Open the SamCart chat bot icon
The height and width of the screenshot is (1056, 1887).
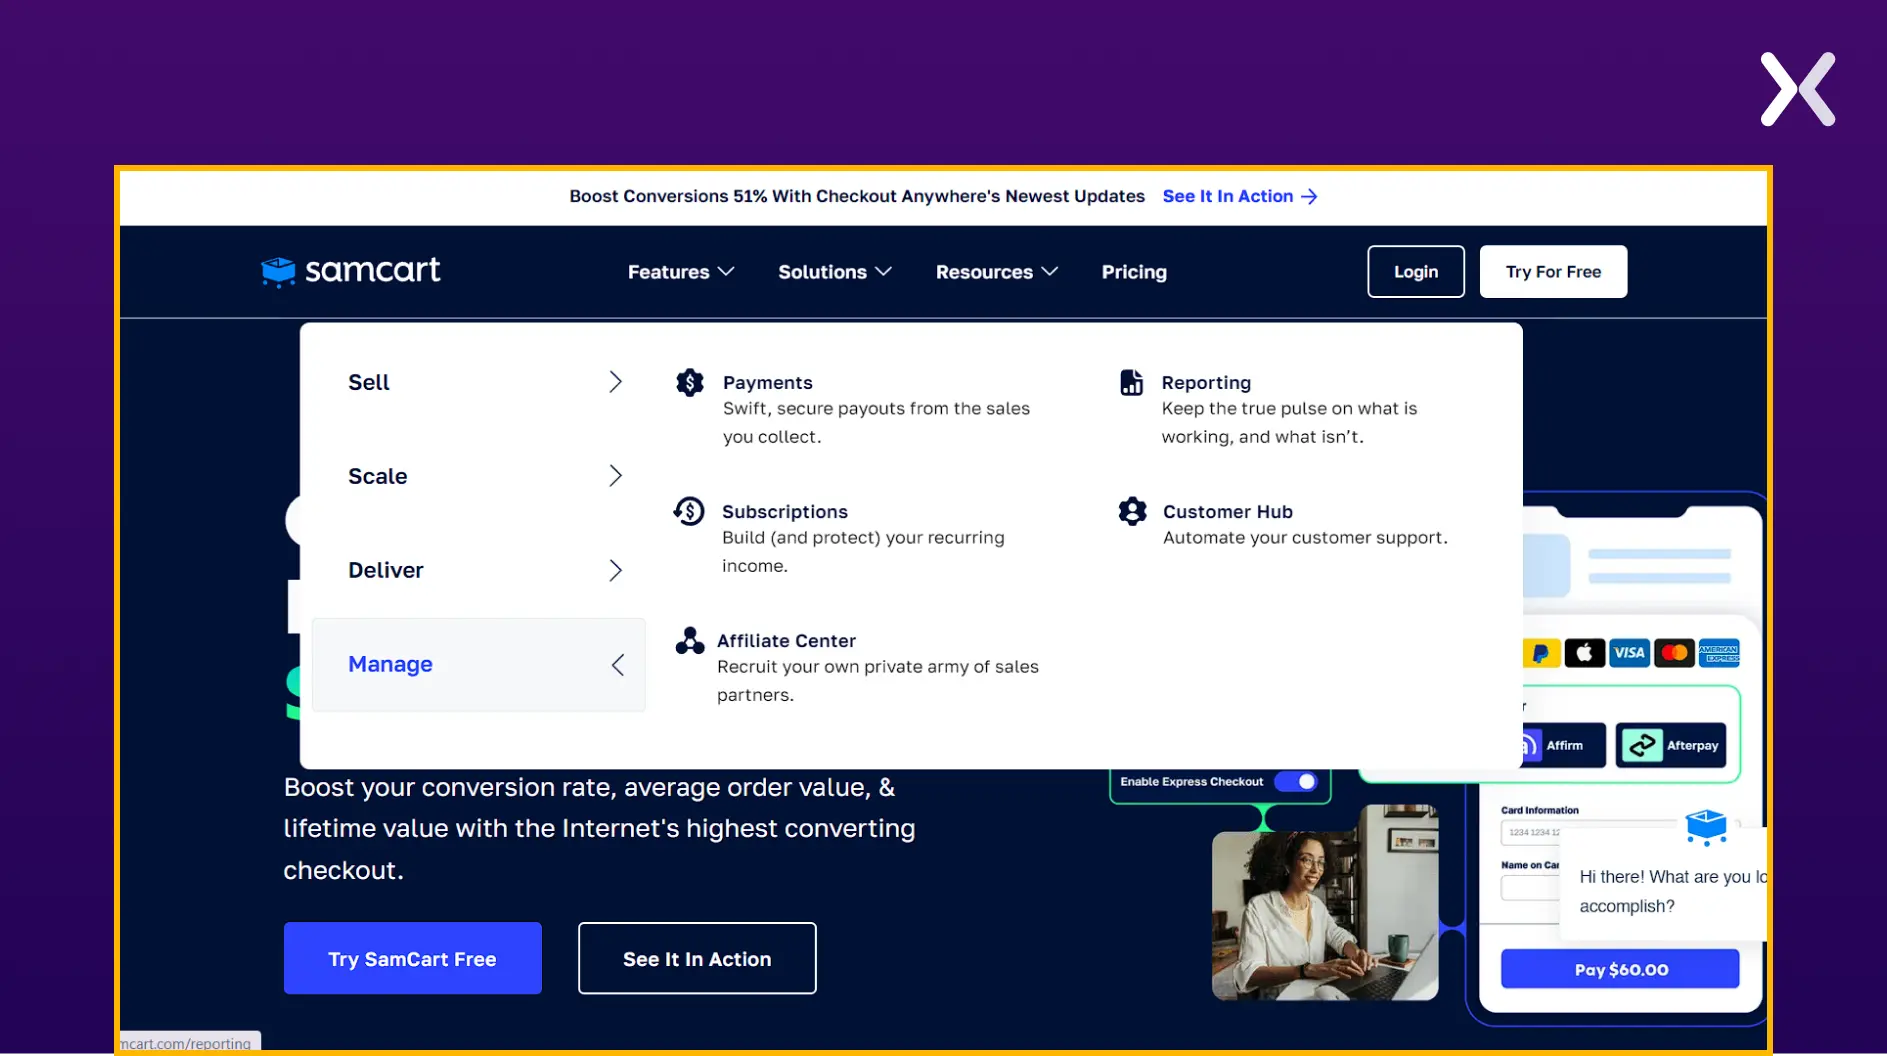[x=1706, y=827]
